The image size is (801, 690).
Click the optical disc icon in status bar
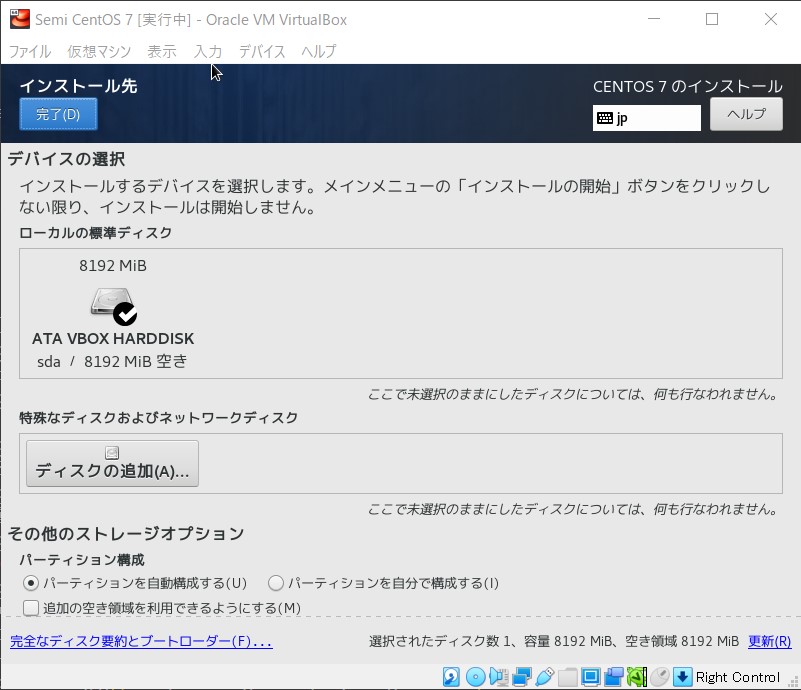[x=476, y=677]
